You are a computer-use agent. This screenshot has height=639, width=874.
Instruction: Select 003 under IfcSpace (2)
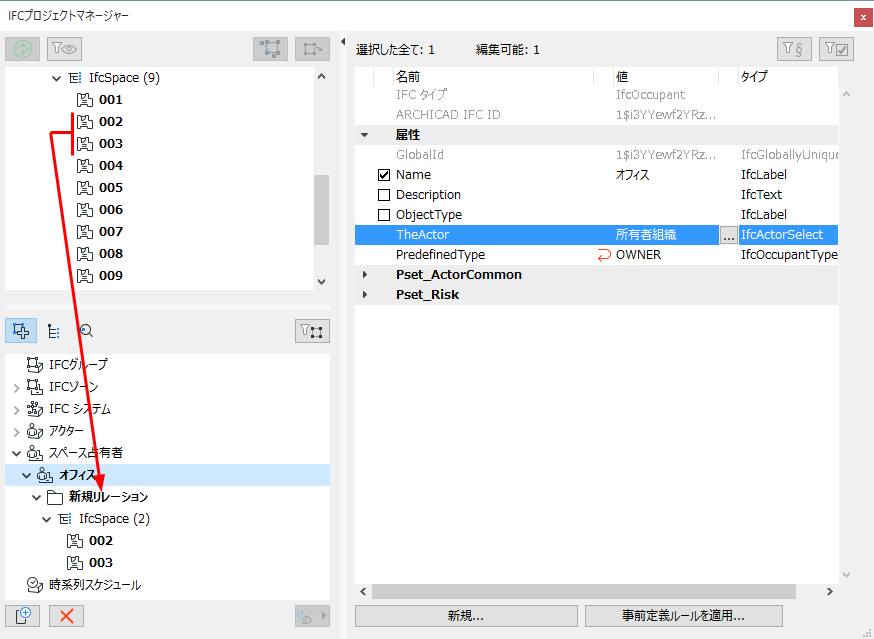(x=101, y=563)
